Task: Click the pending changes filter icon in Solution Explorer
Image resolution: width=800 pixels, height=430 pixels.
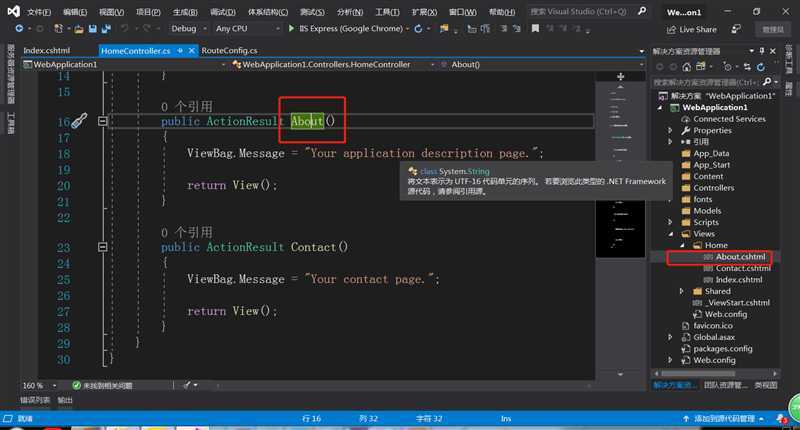Action: coord(728,67)
